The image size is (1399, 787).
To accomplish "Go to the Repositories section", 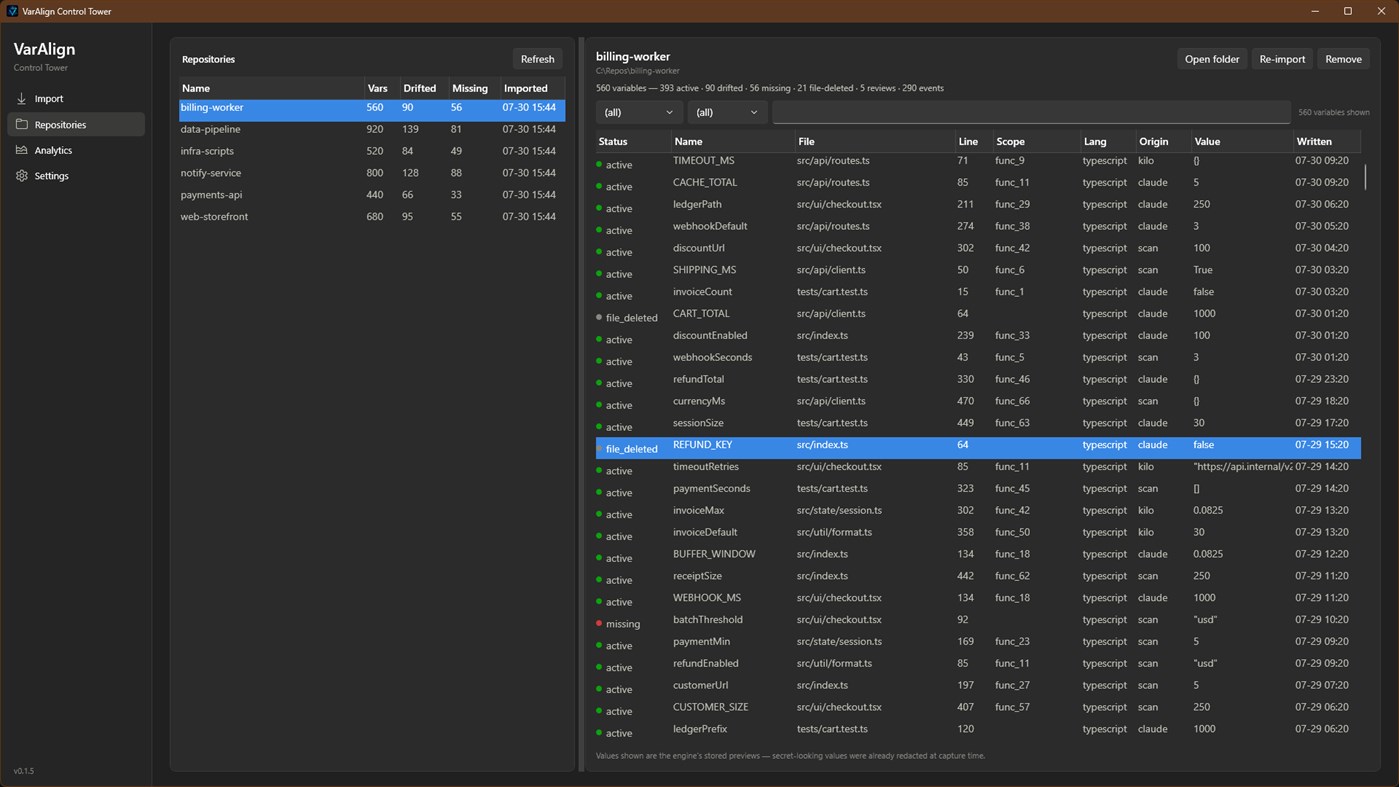I will coord(76,125).
